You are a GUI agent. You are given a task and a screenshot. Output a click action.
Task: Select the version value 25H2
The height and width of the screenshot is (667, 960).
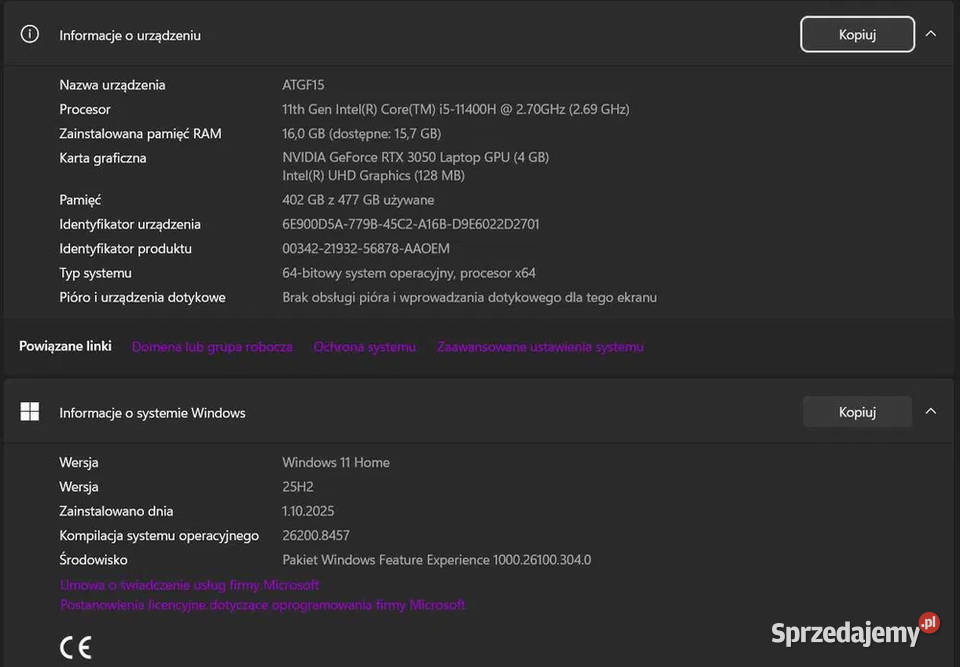[298, 487]
